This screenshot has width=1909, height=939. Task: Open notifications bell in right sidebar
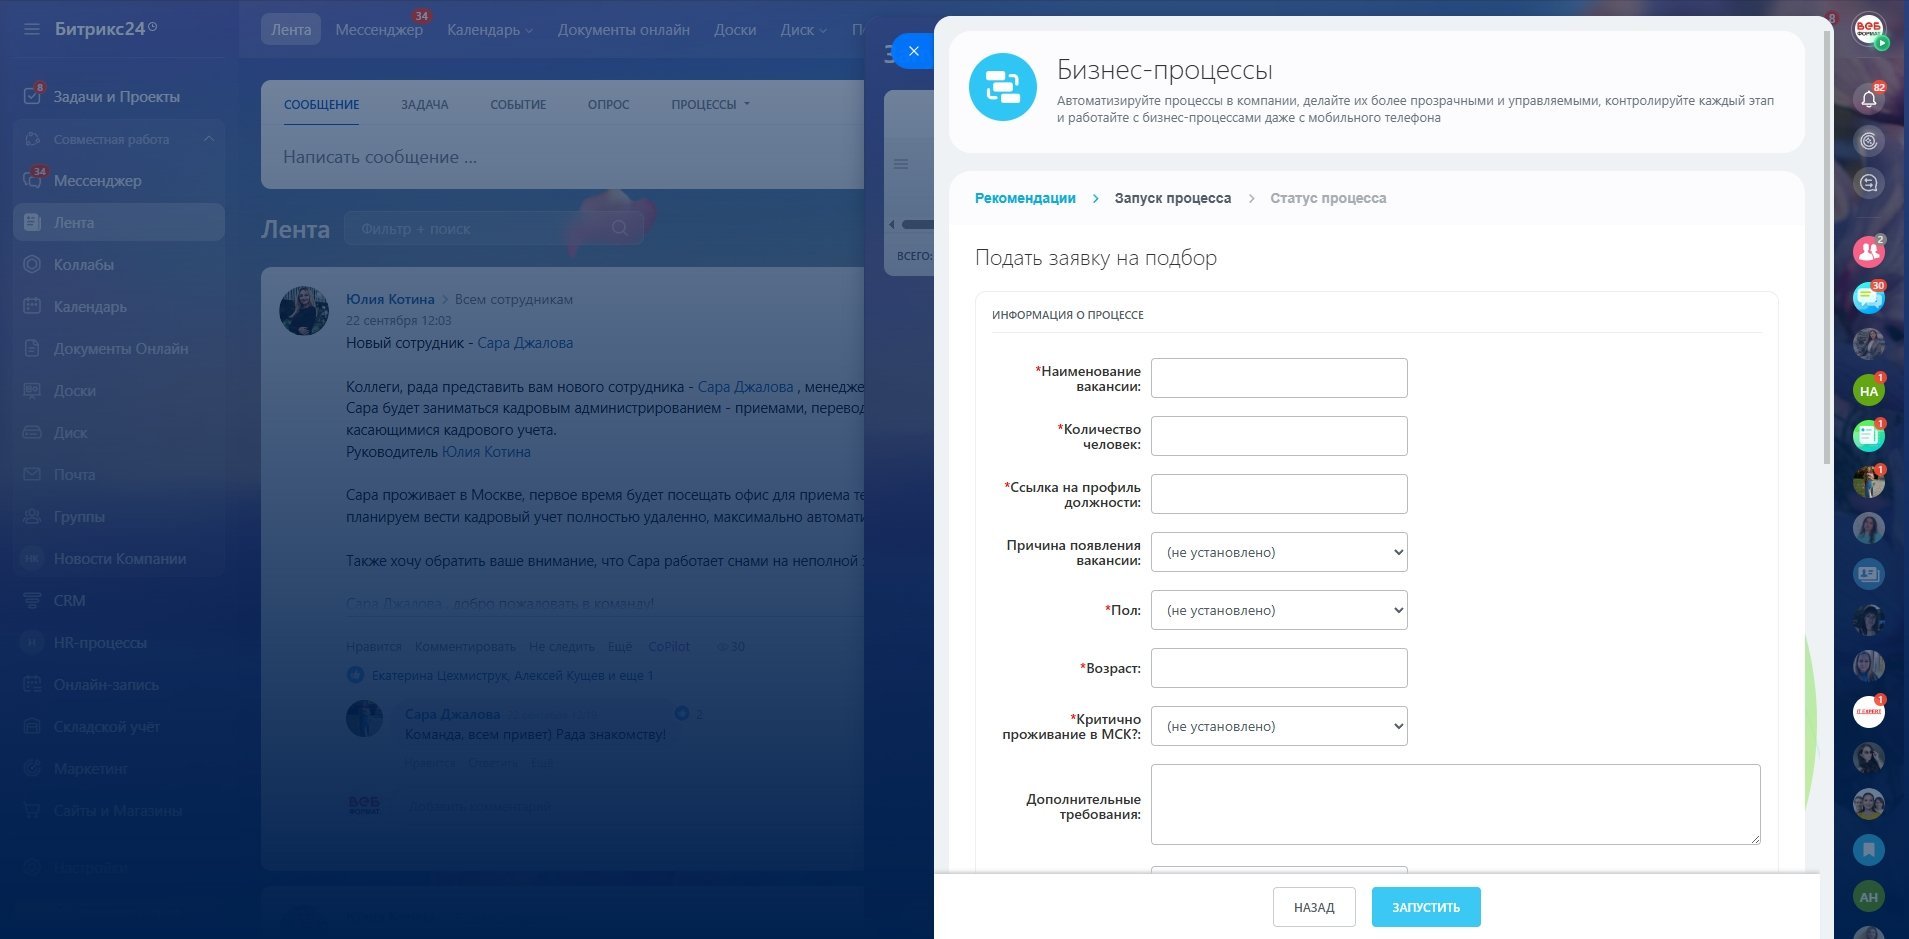point(1868,98)
